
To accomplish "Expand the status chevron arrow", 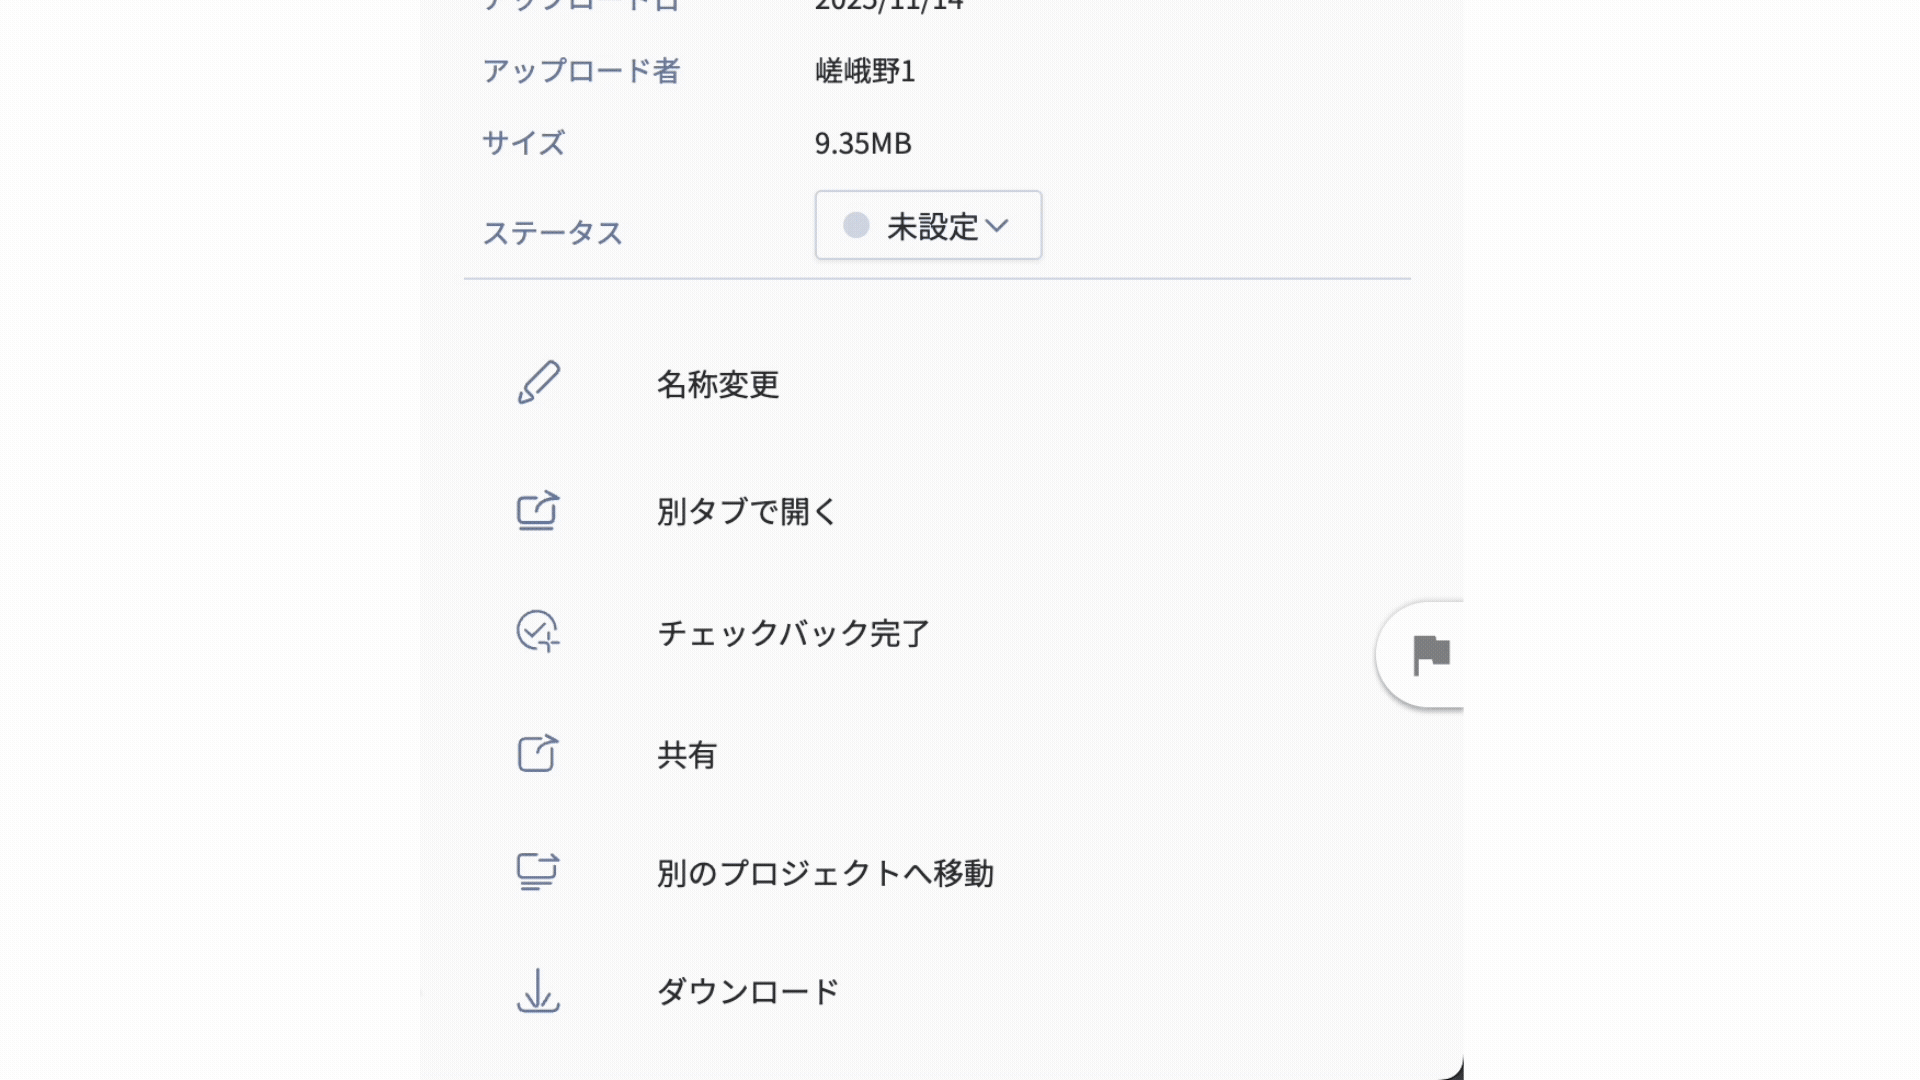I will click(997, 226).
